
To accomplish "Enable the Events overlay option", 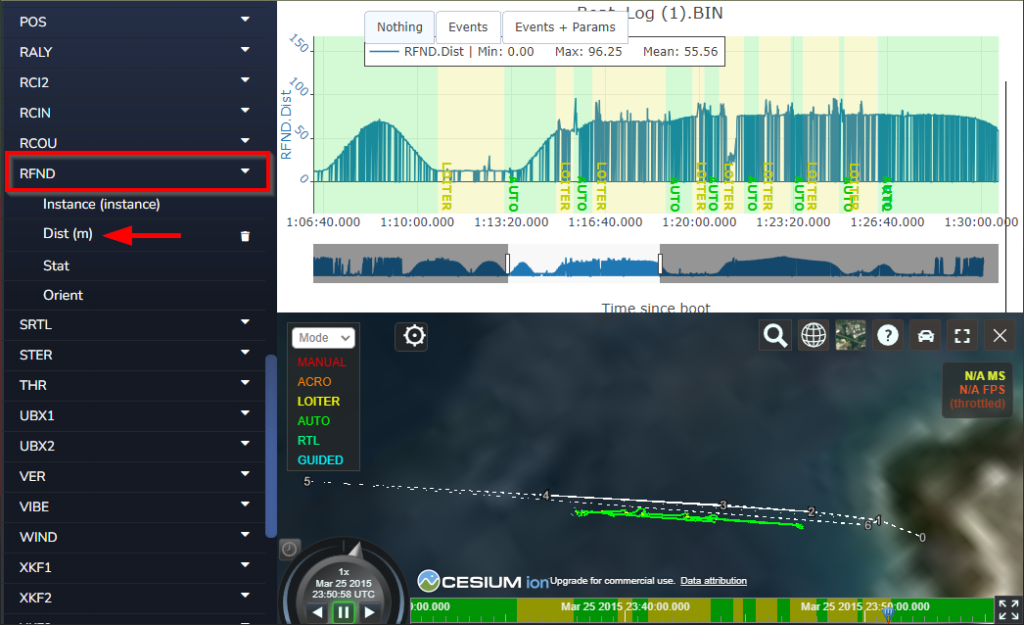I will (x=468, y=27).
